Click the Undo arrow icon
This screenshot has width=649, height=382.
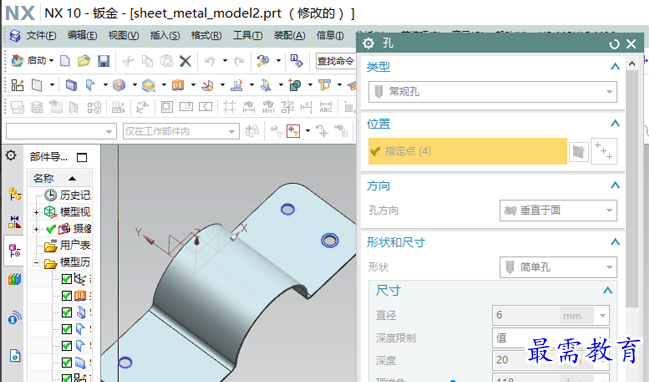pos(210,61)
